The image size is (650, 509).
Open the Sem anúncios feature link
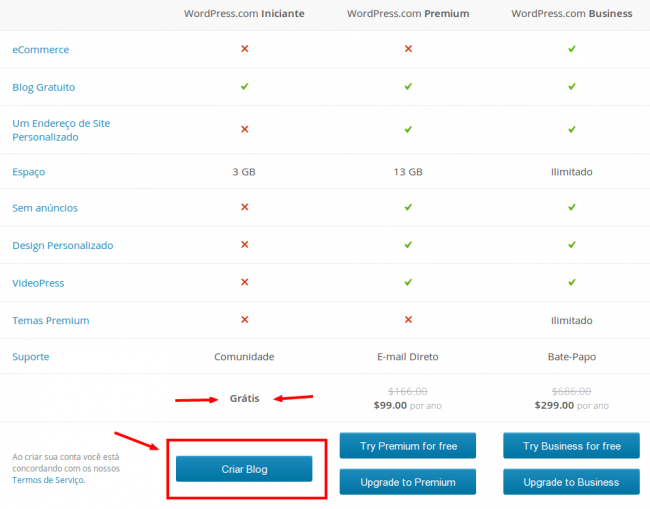45,208
